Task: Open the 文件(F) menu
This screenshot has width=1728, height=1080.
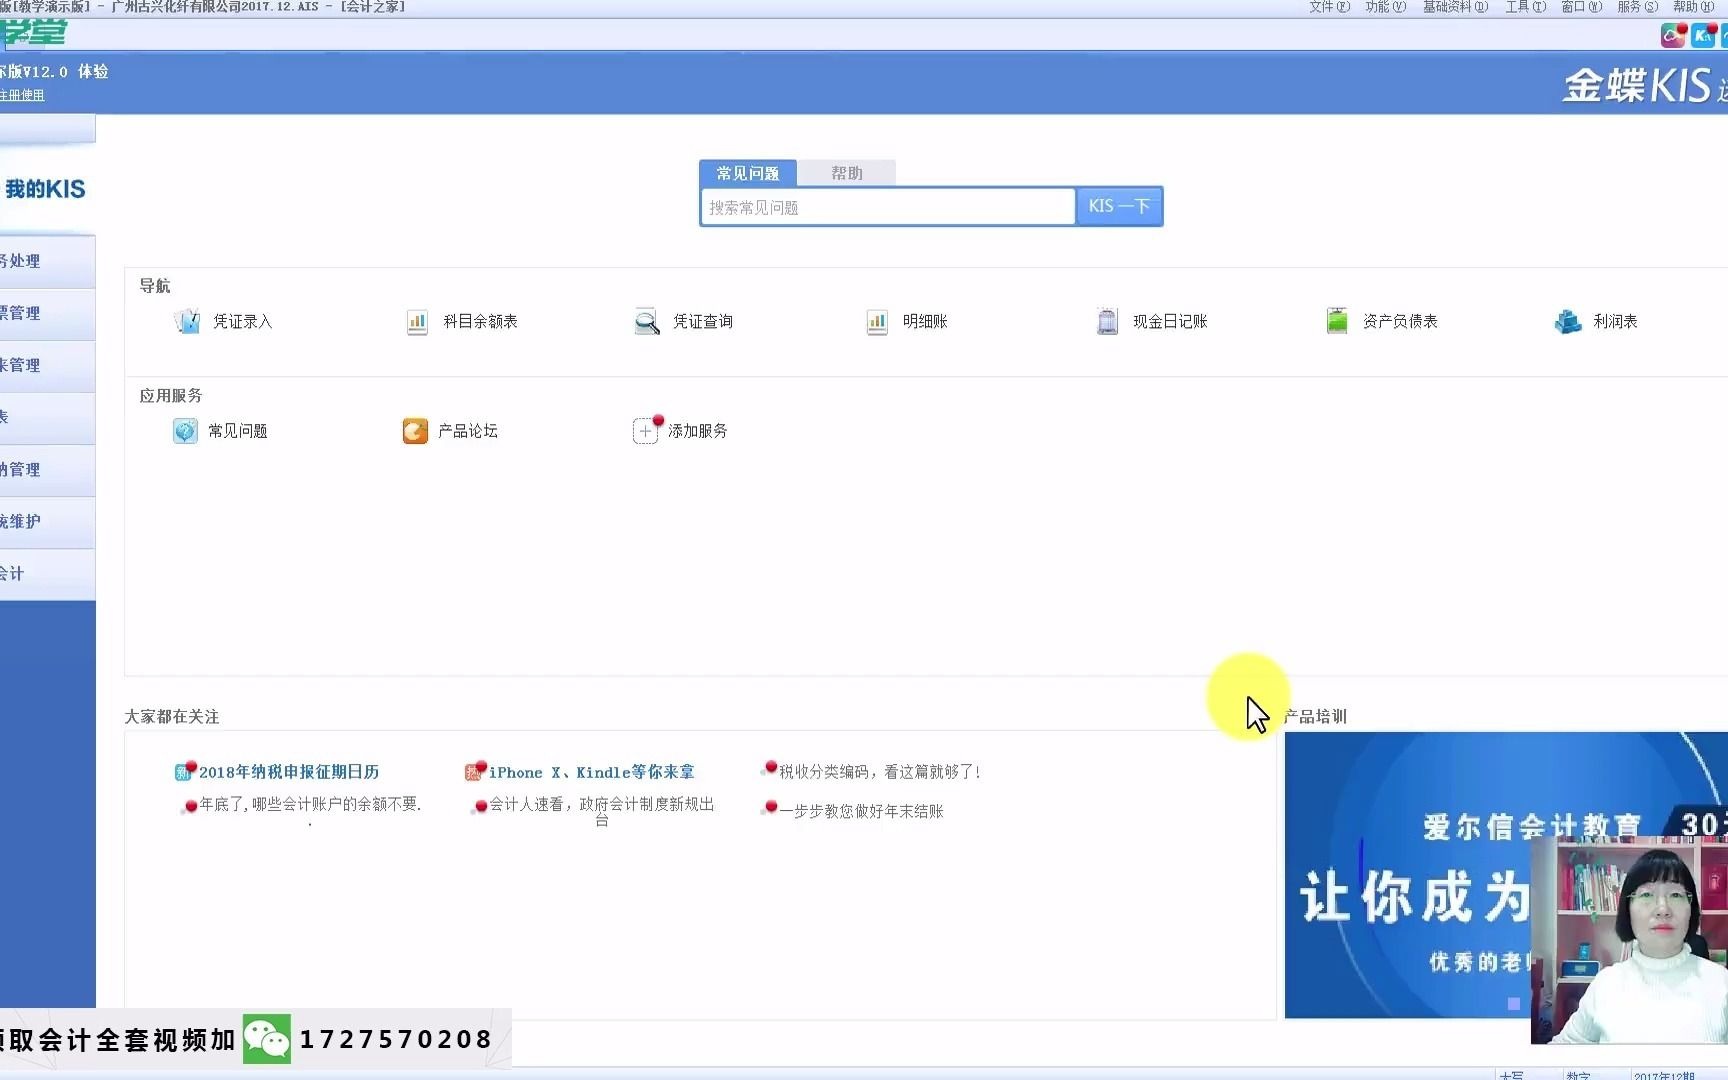Action: tap(1329, 7)
